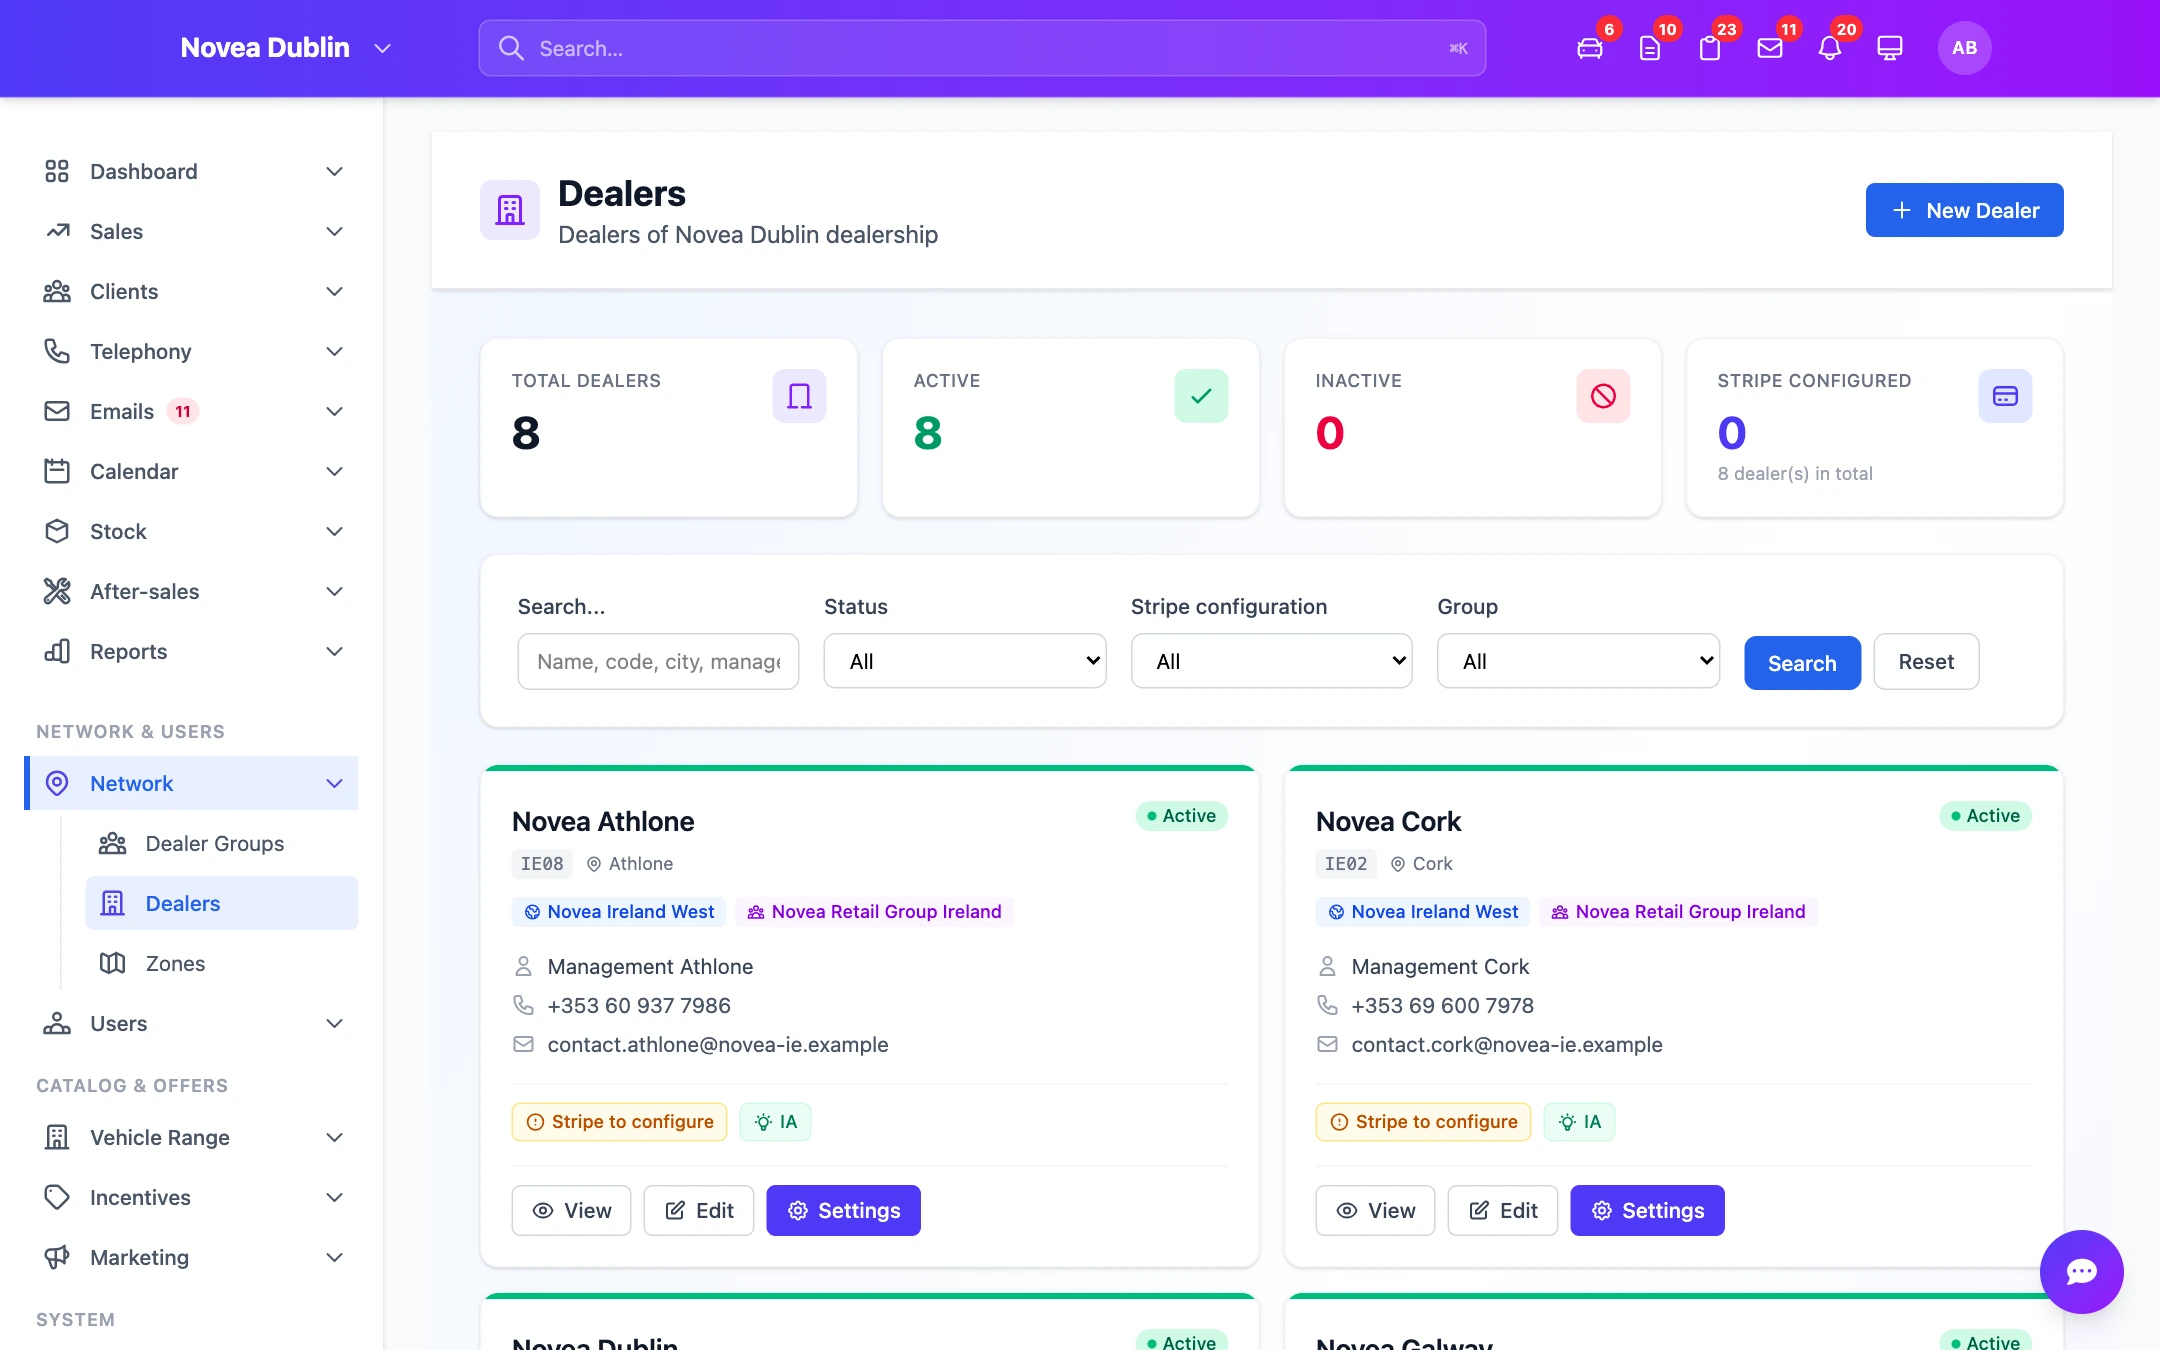Viewport: 2160px width, 1350px height.
Task: Click the After-sales tools icon
Action: click(x=57, y=591)
